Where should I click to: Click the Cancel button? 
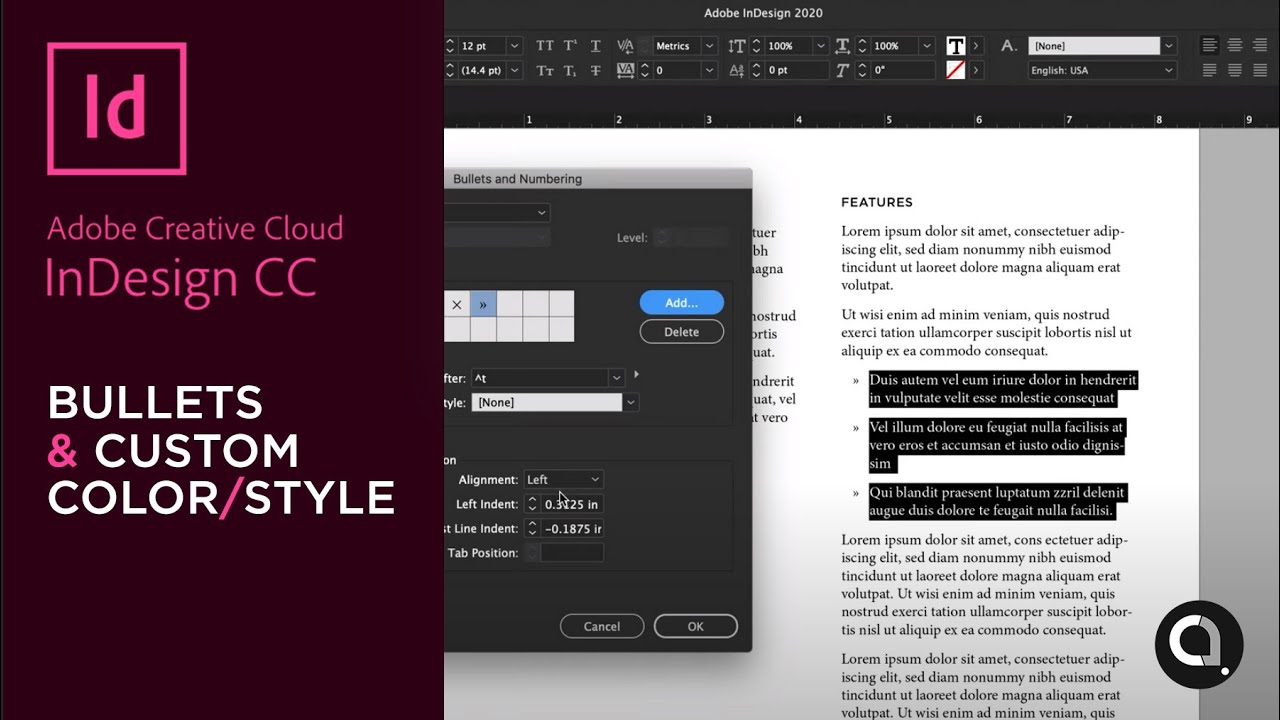click(602, 626)
